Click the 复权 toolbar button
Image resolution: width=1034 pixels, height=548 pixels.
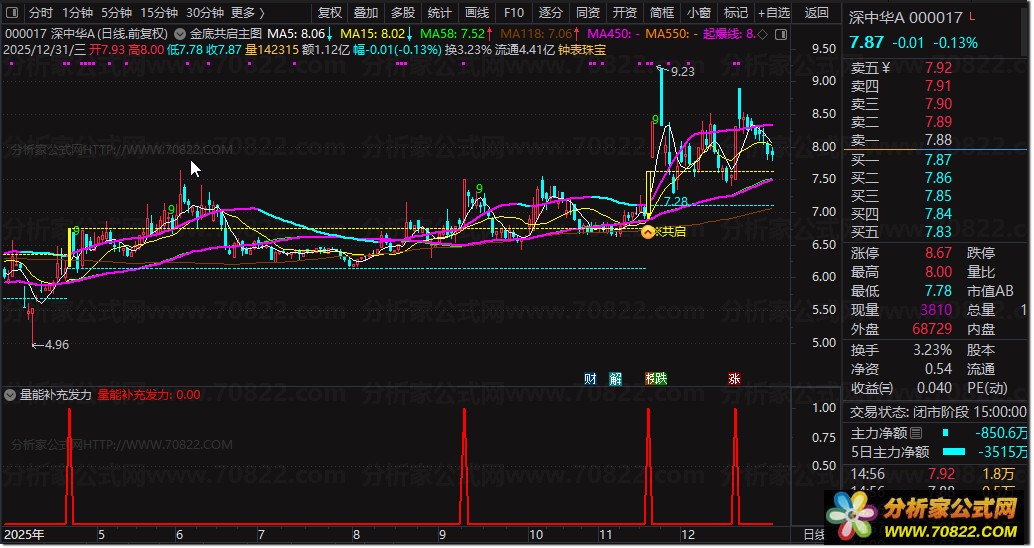click(x=329, y=13)
